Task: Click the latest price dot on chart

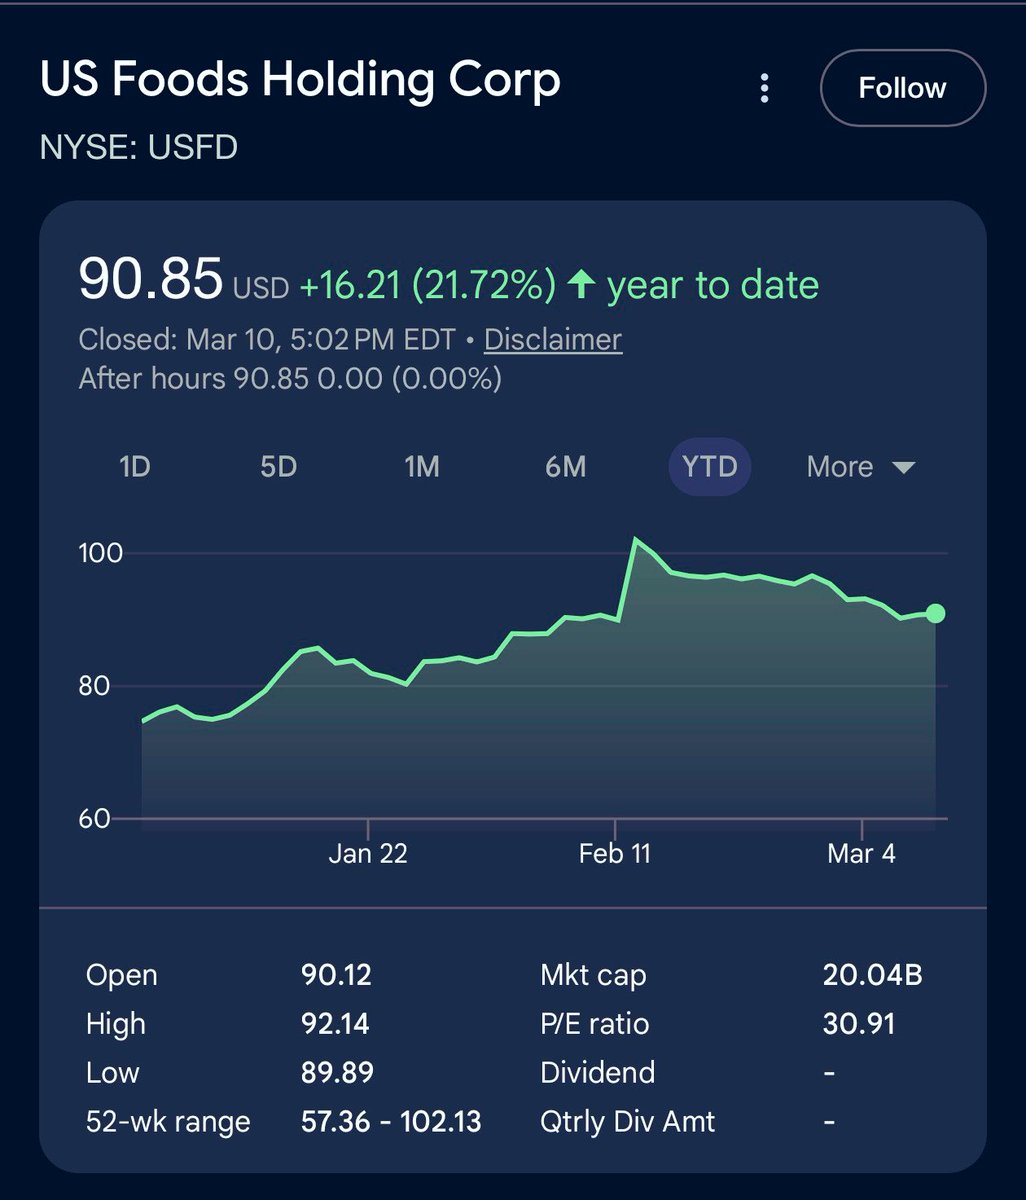Action: pyautogui.click(x=935, y=613)
